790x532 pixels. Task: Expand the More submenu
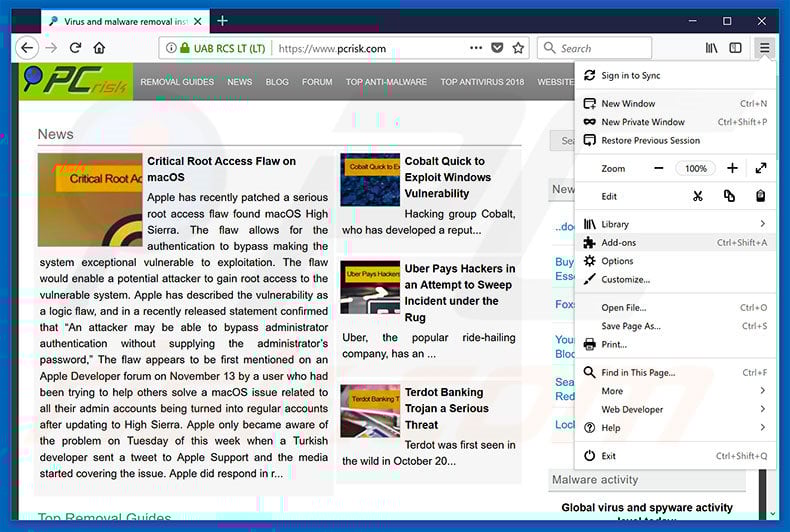pyautogui.click(x=674, y=391)
